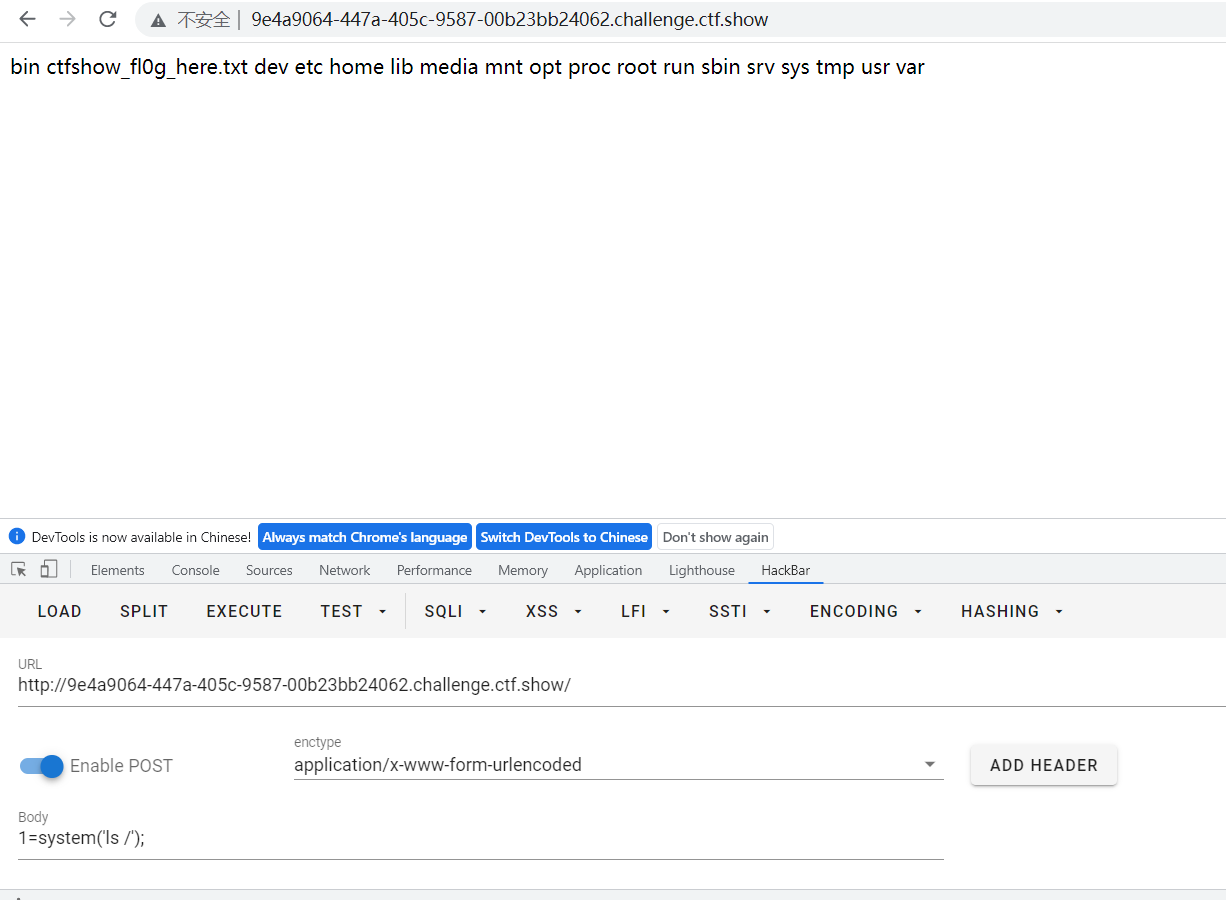Screen dimensions: 1226x900
Task: Toggle the device toolbar icon
Action: pos(49,569)
